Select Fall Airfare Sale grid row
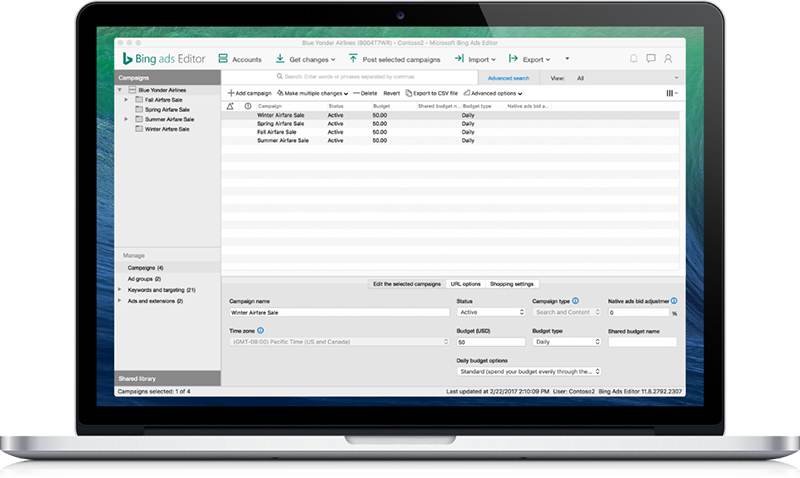This screenshot has height=478, width=800. (x=450, y=132)
